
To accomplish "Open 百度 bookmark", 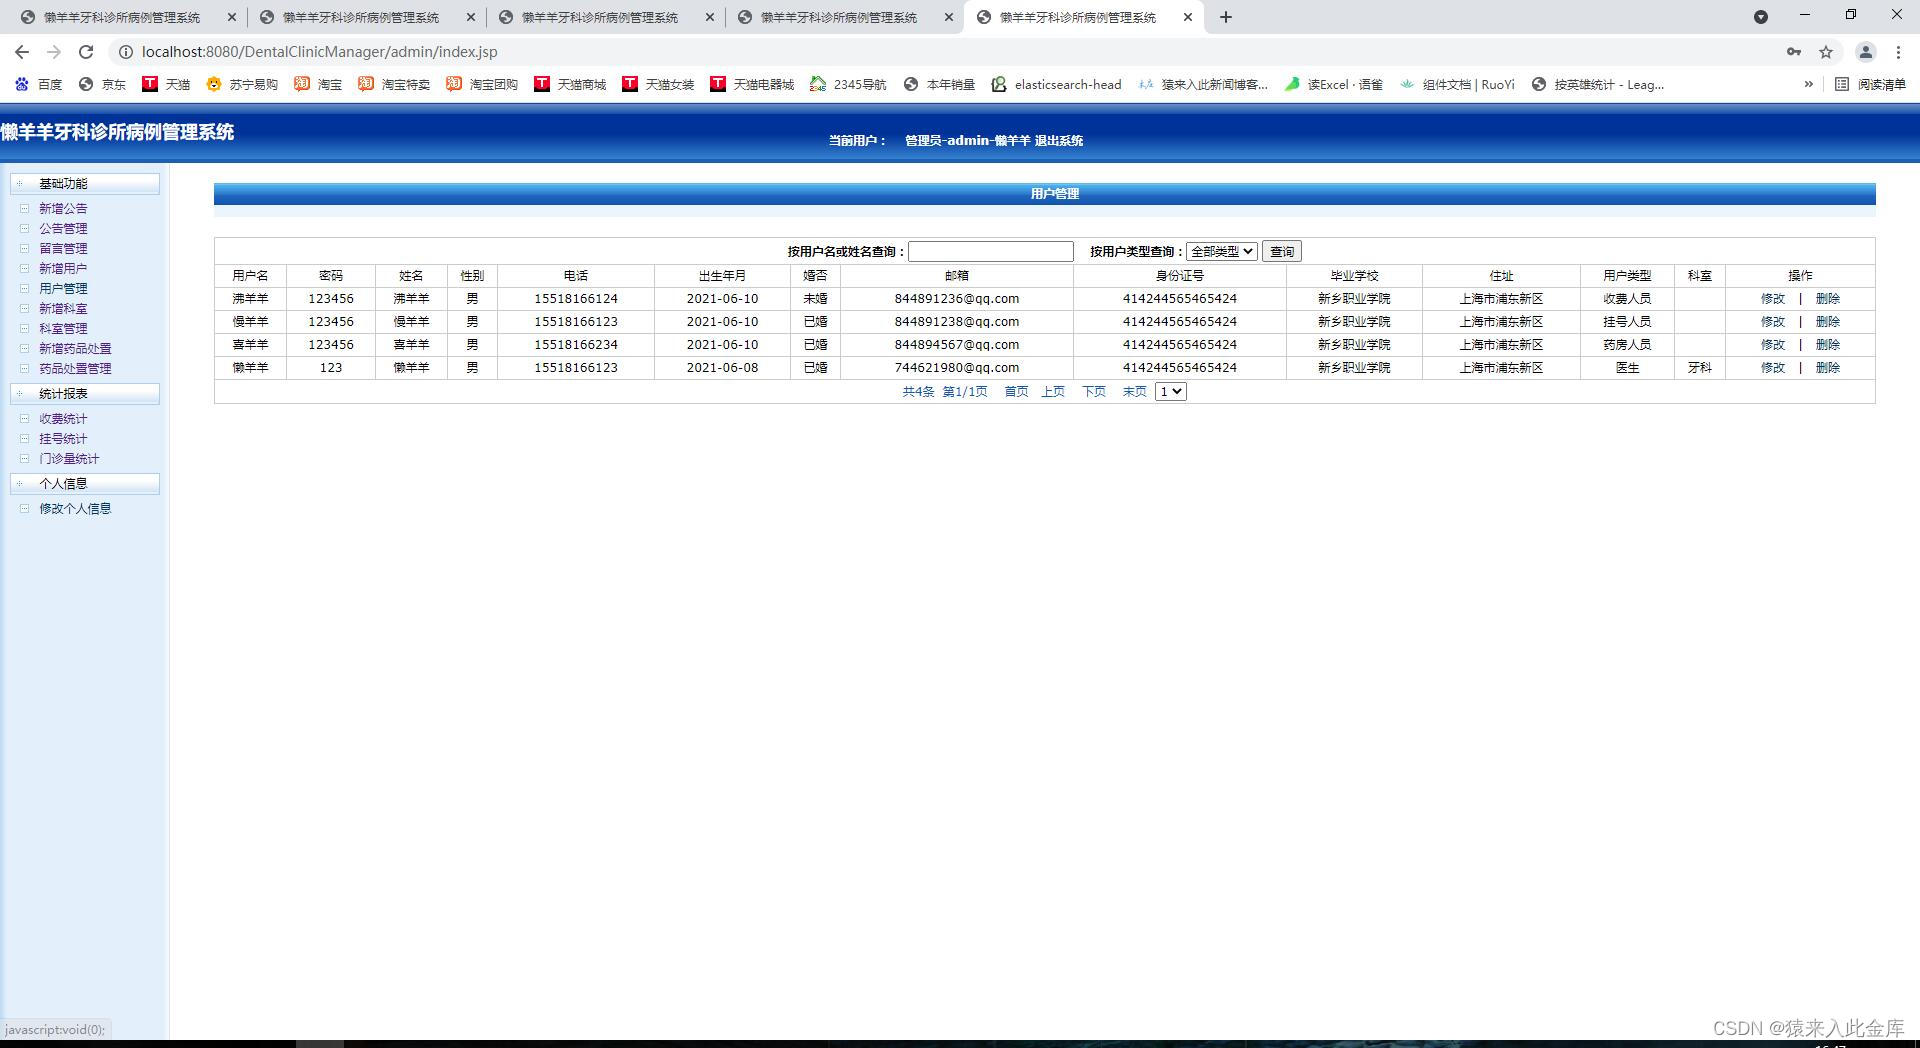I will click(38, 84).
